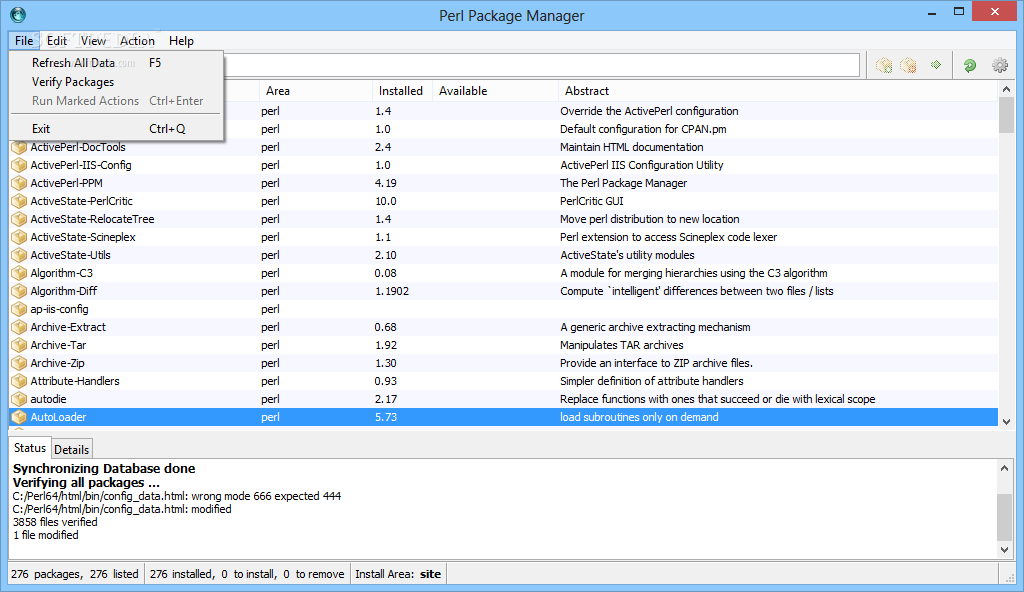The image size is (1024, 592).
Task: Click the 'The Perl Package Manager' abstract text
Action: pyautogui.click(x=623, y=183)
